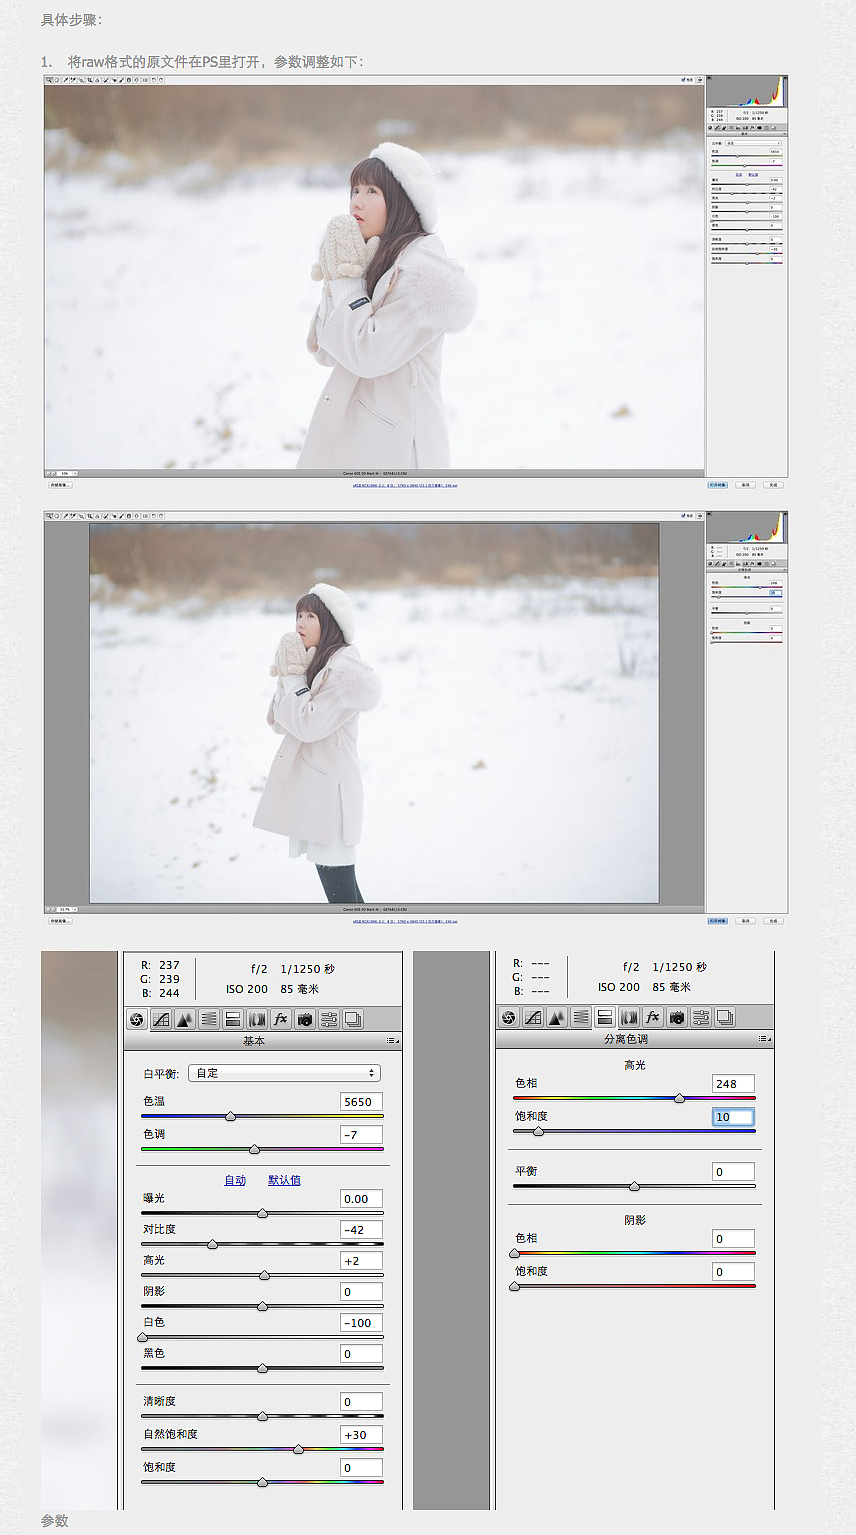Click 取消 button in upper screenshot
Screen dimensions: 856x1535
pyautogui.click(x=745, y=485)
